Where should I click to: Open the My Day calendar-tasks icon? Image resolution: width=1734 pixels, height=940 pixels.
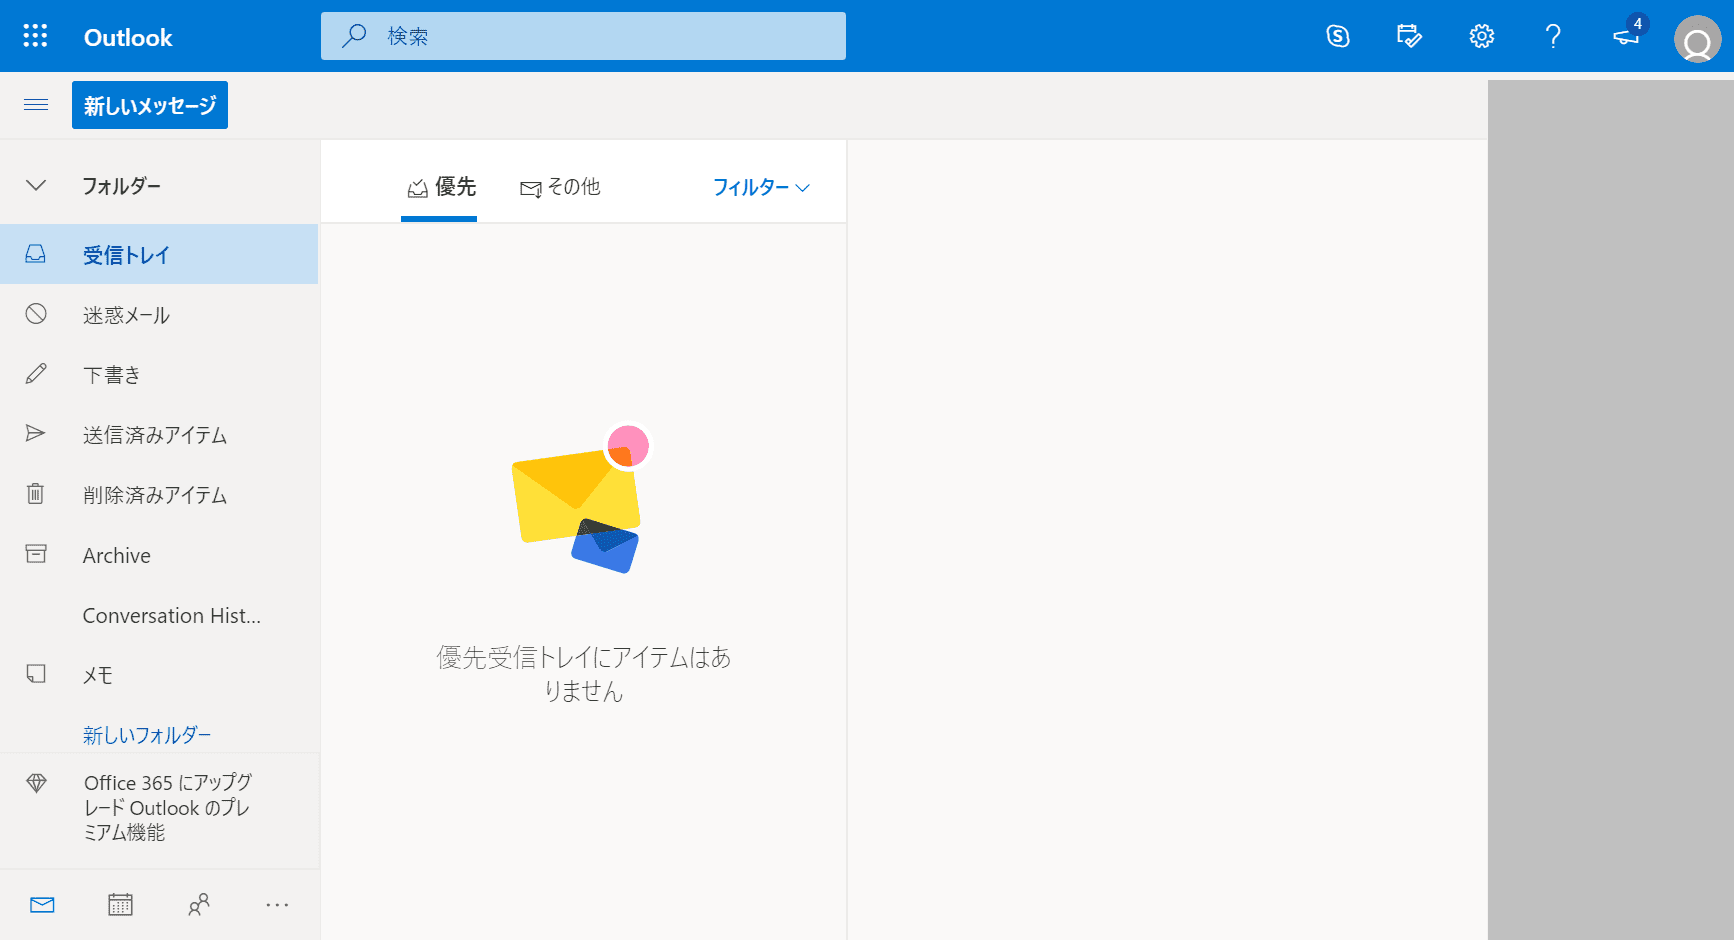[x=1409, y=37]
